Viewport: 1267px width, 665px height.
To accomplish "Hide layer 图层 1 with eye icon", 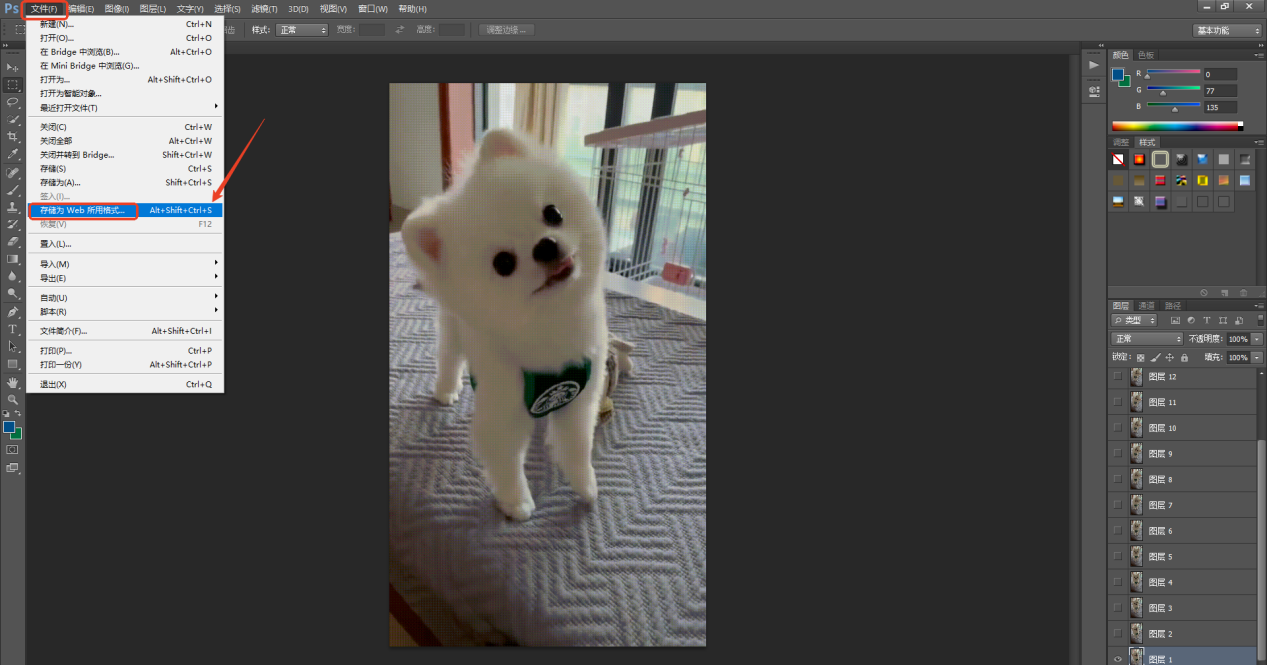I will tap(1118, 658).
